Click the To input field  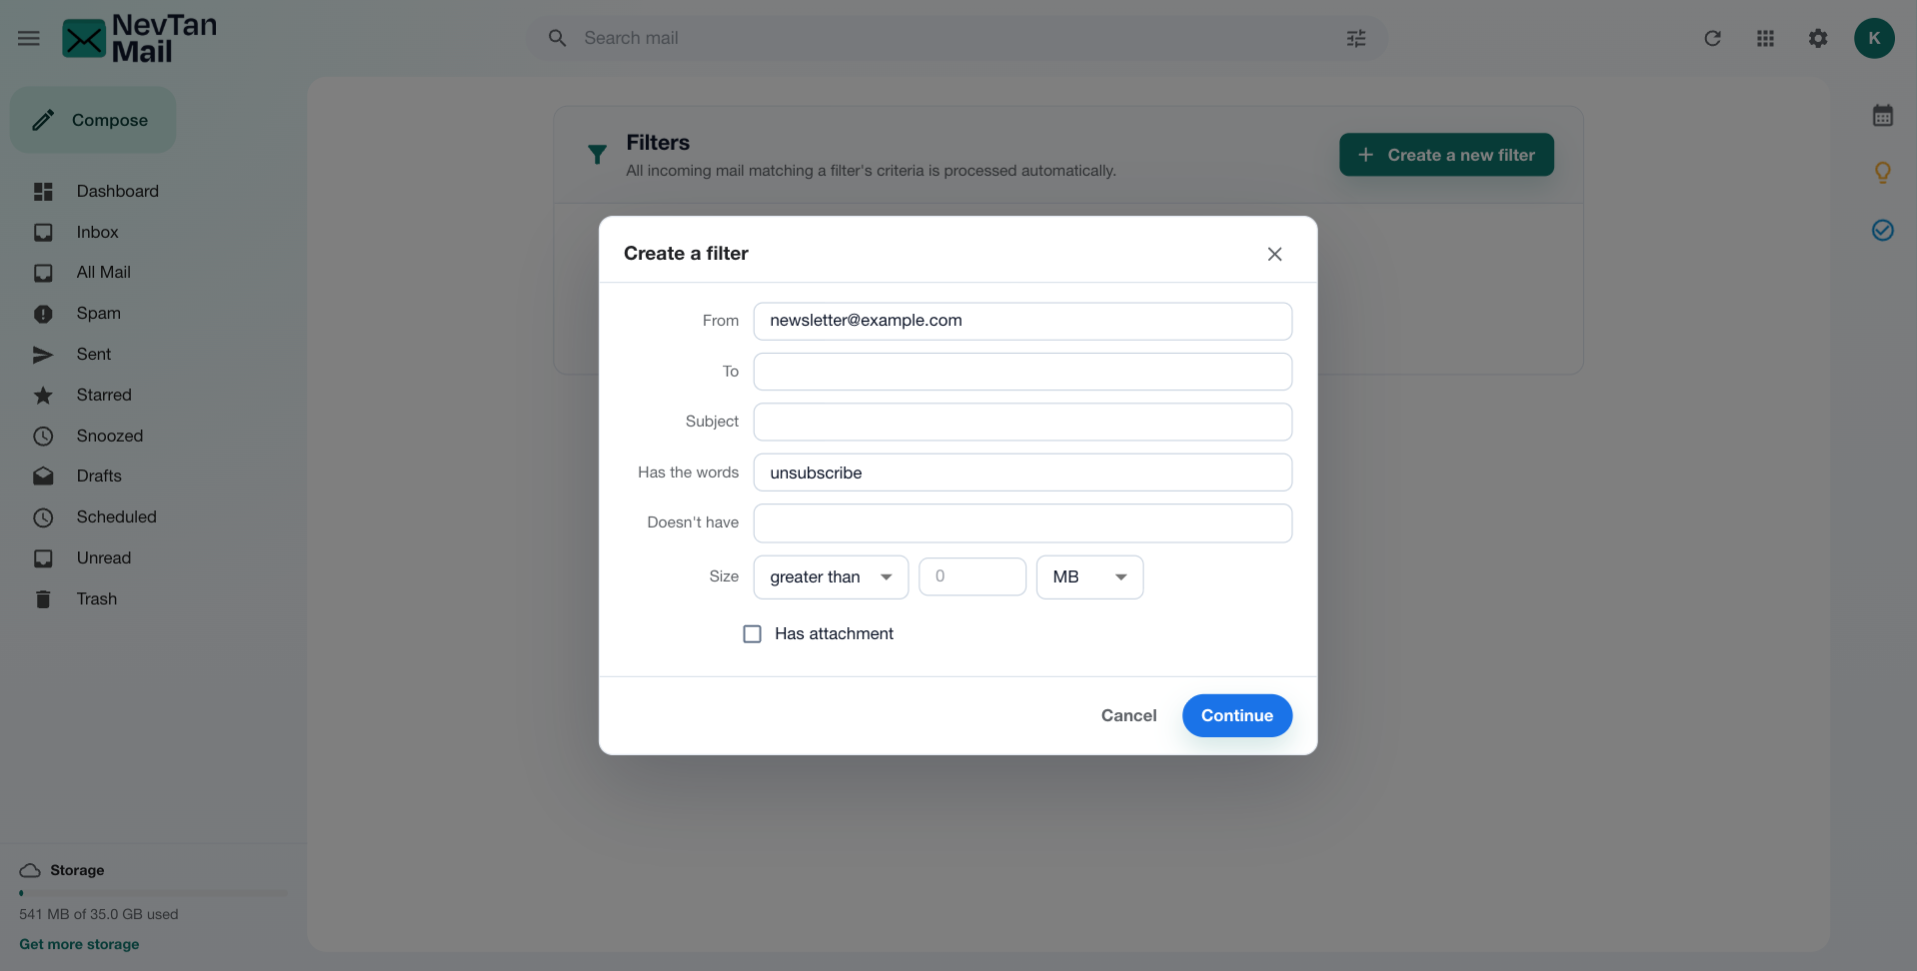(x=1022, y=371)
